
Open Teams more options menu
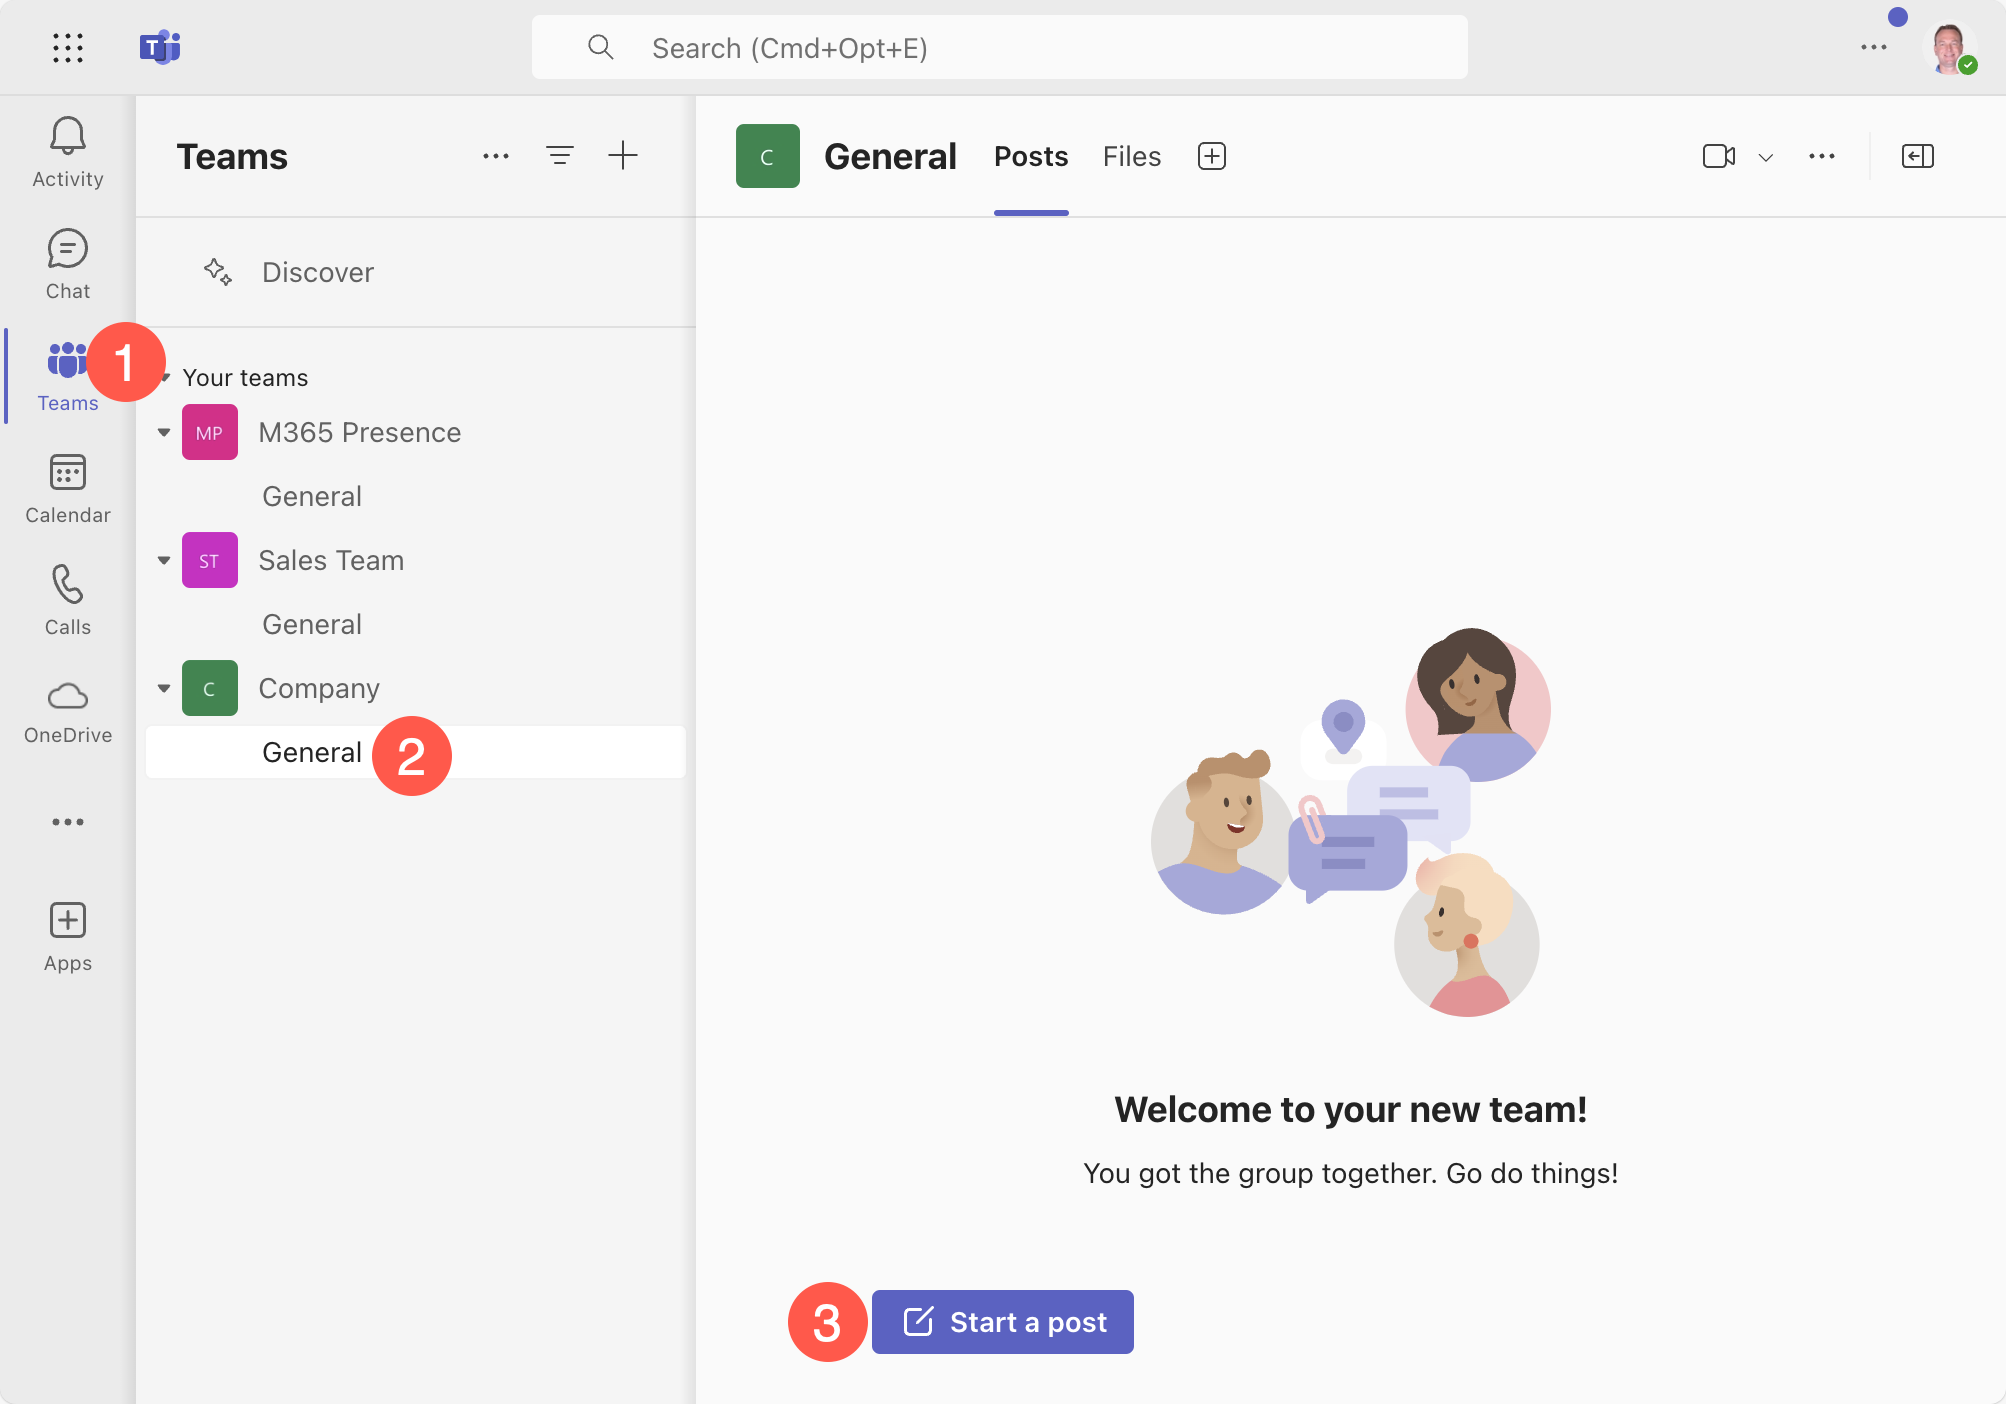point(498,155)
